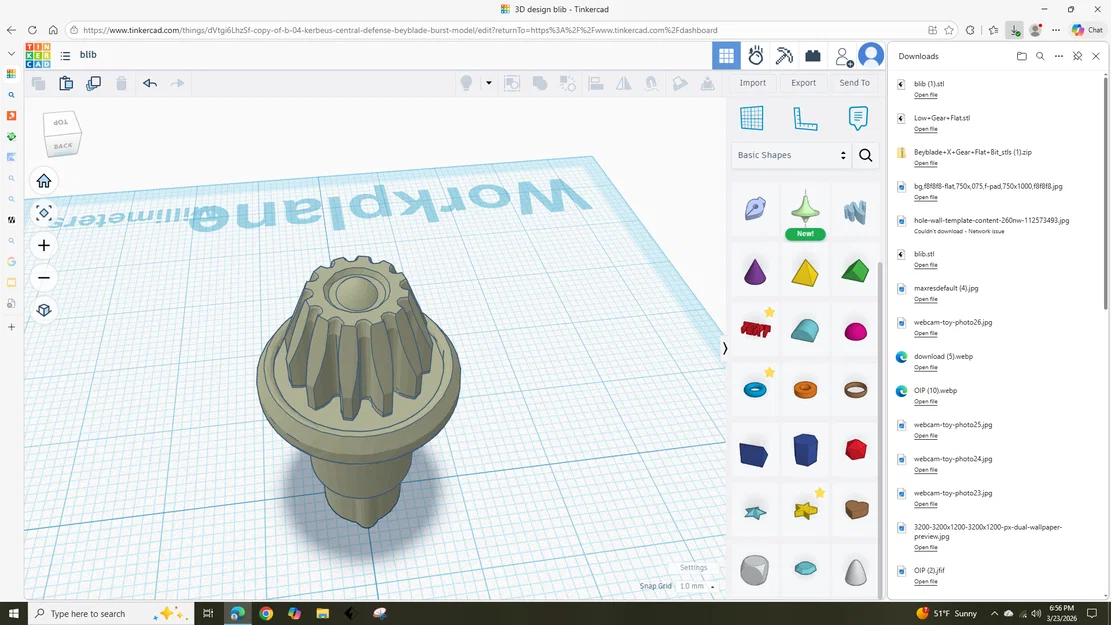
Task: Select the Copy tool in the toolbar
Action: coord(38,83)
